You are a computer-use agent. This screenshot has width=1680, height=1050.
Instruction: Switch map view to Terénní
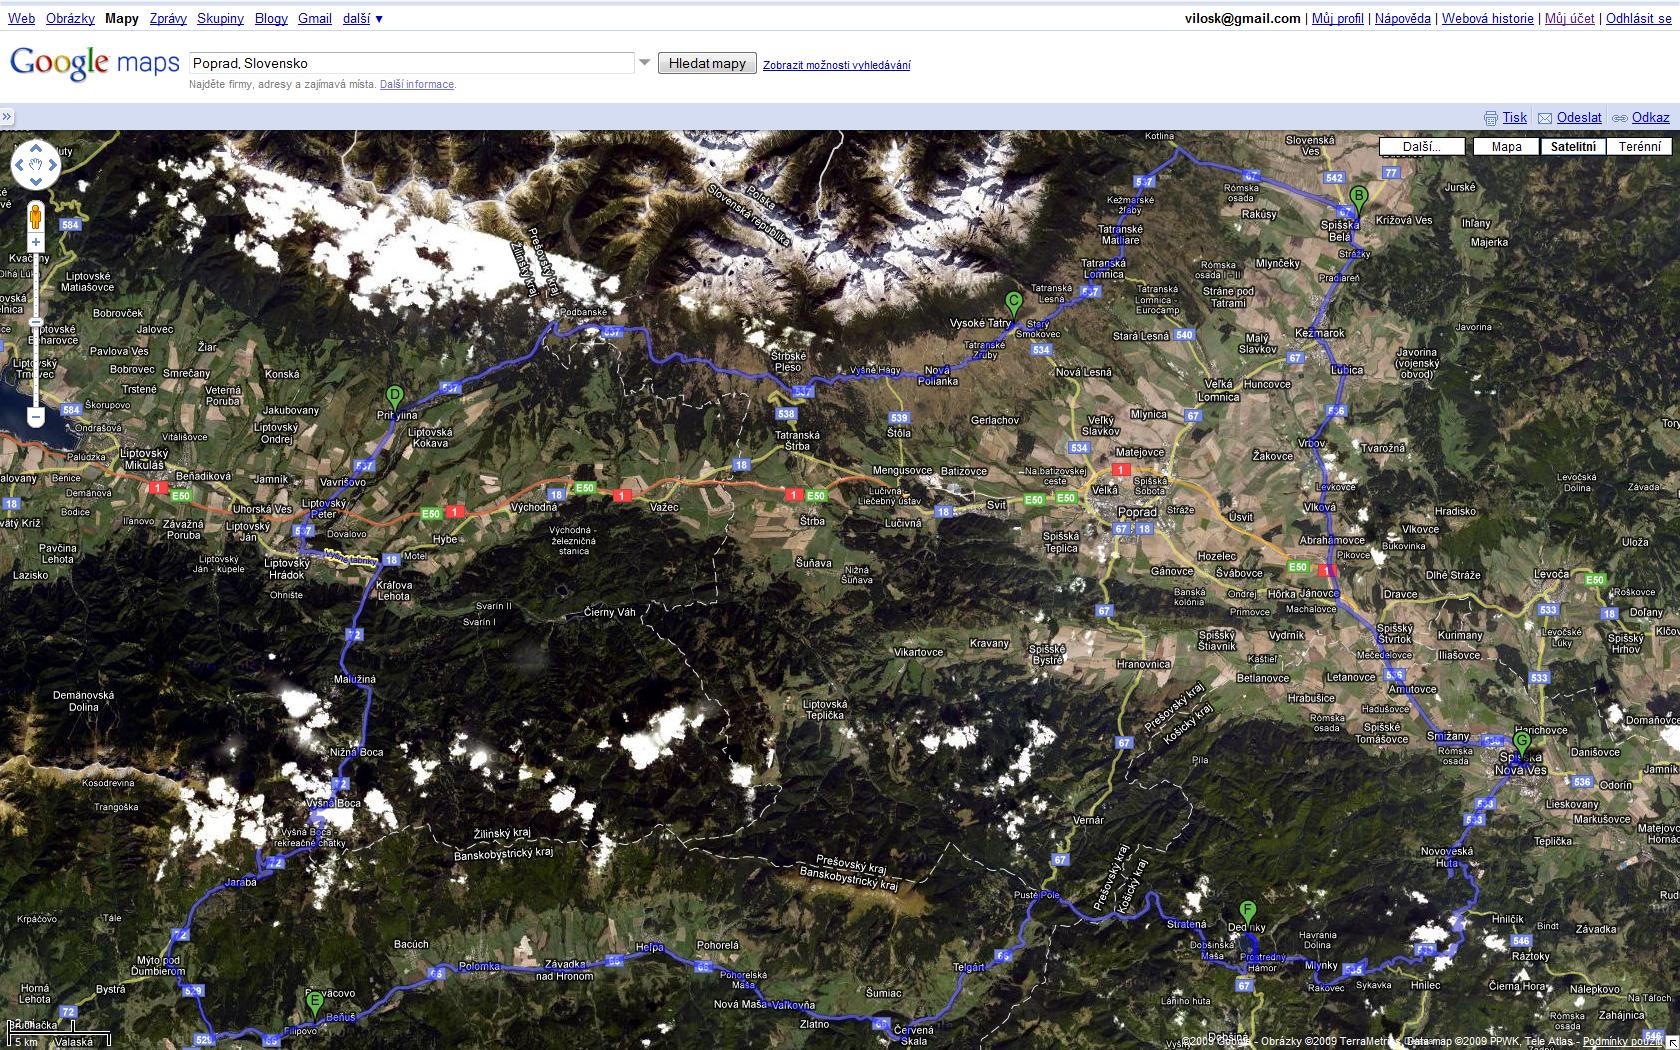(x=1639, y=147)
